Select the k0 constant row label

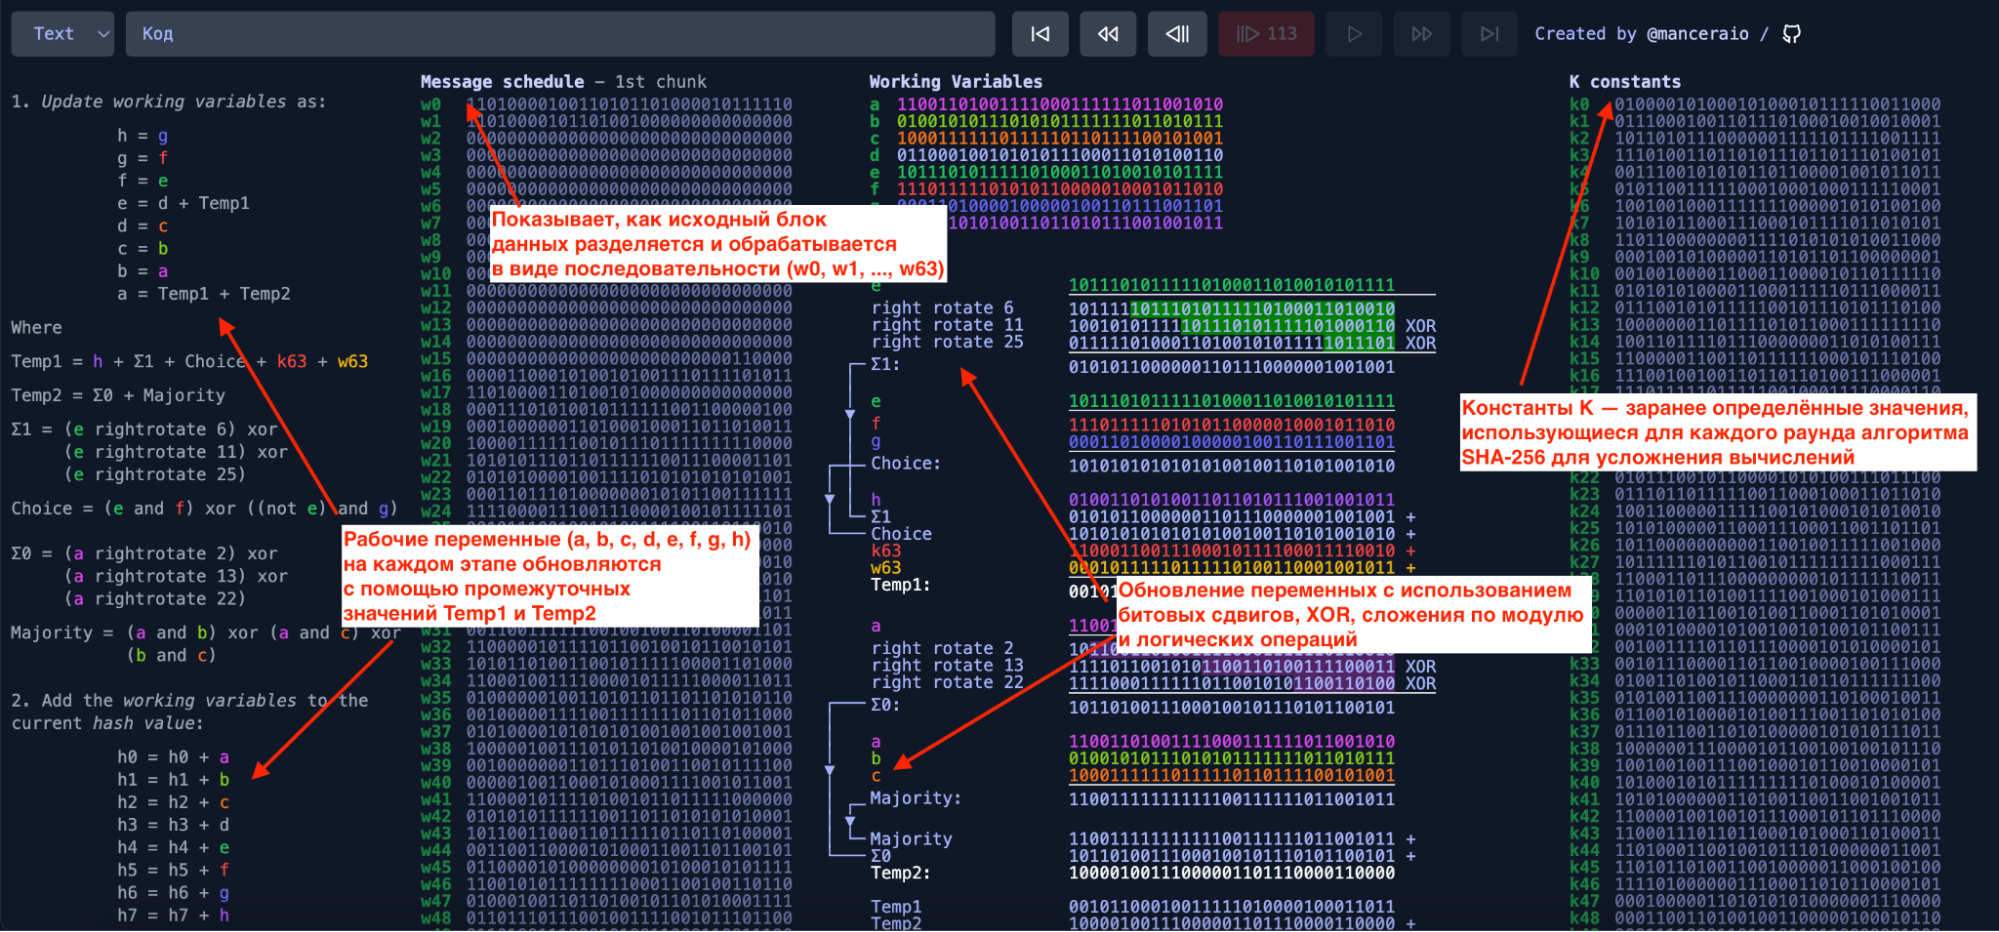pyautogui.click(x=1579, y=105)
